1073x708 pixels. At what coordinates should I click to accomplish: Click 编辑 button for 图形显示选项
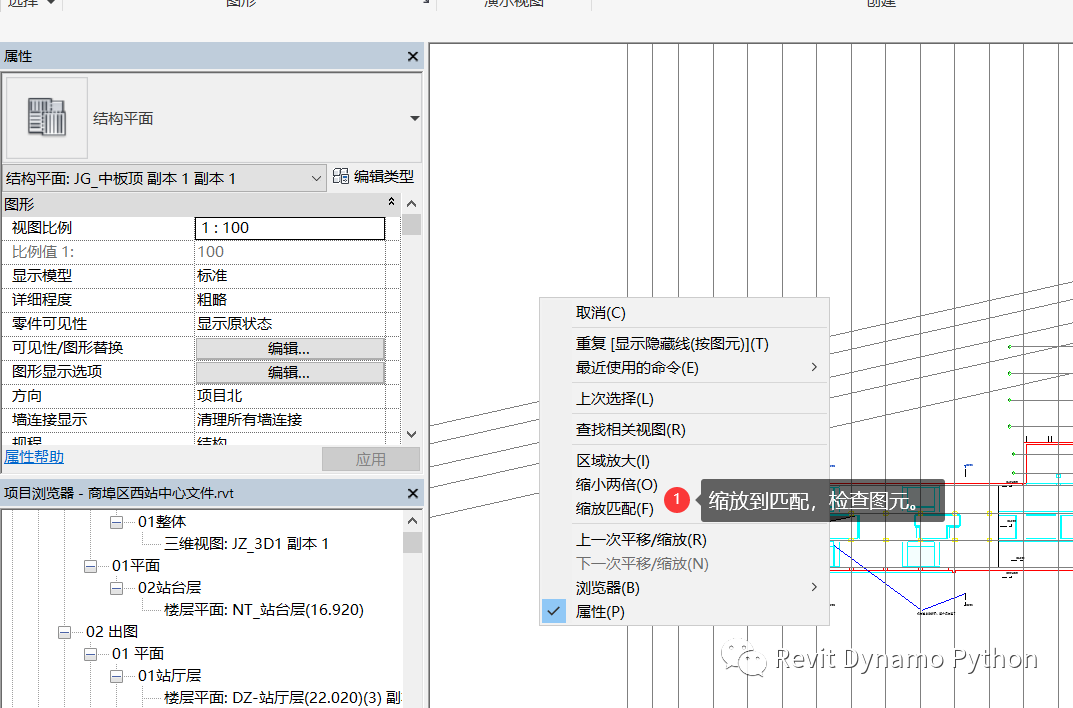[x=290, y=372]
